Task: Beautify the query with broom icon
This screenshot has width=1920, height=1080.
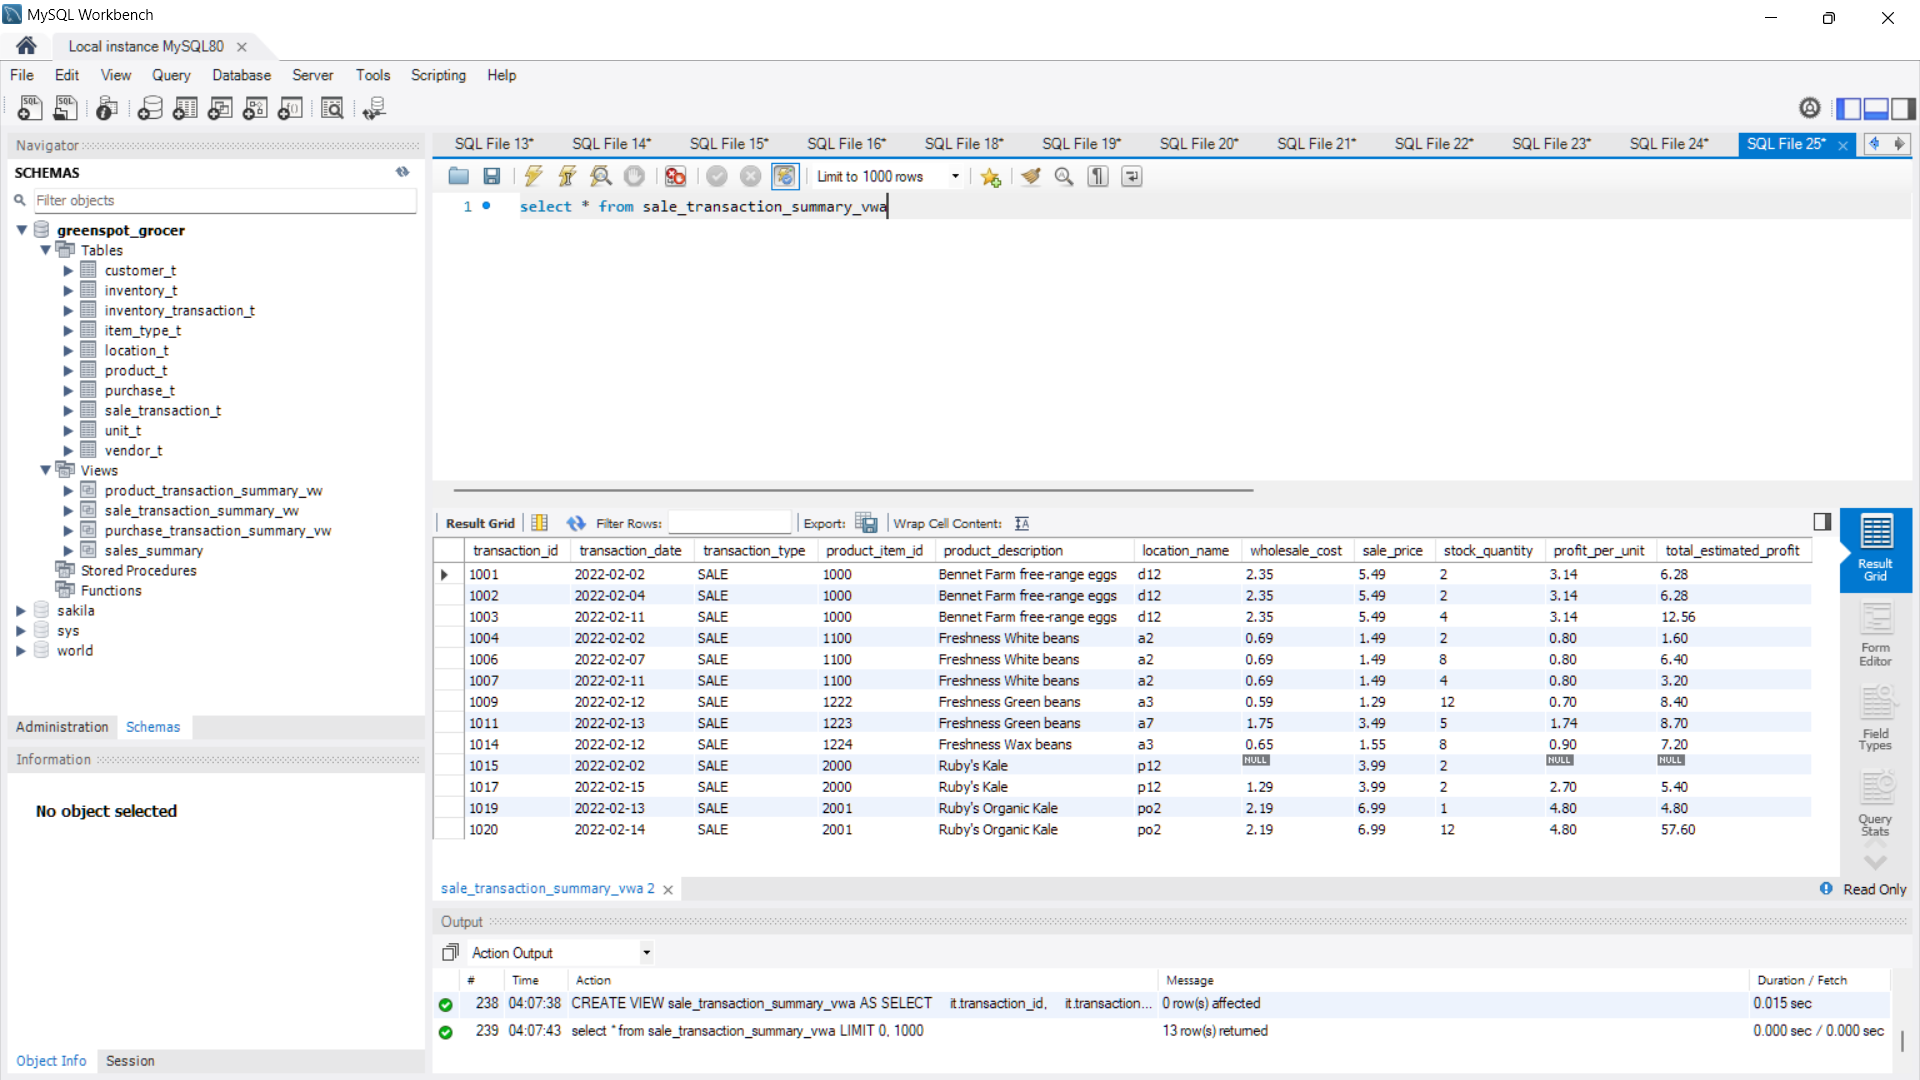Action: 1031,176
